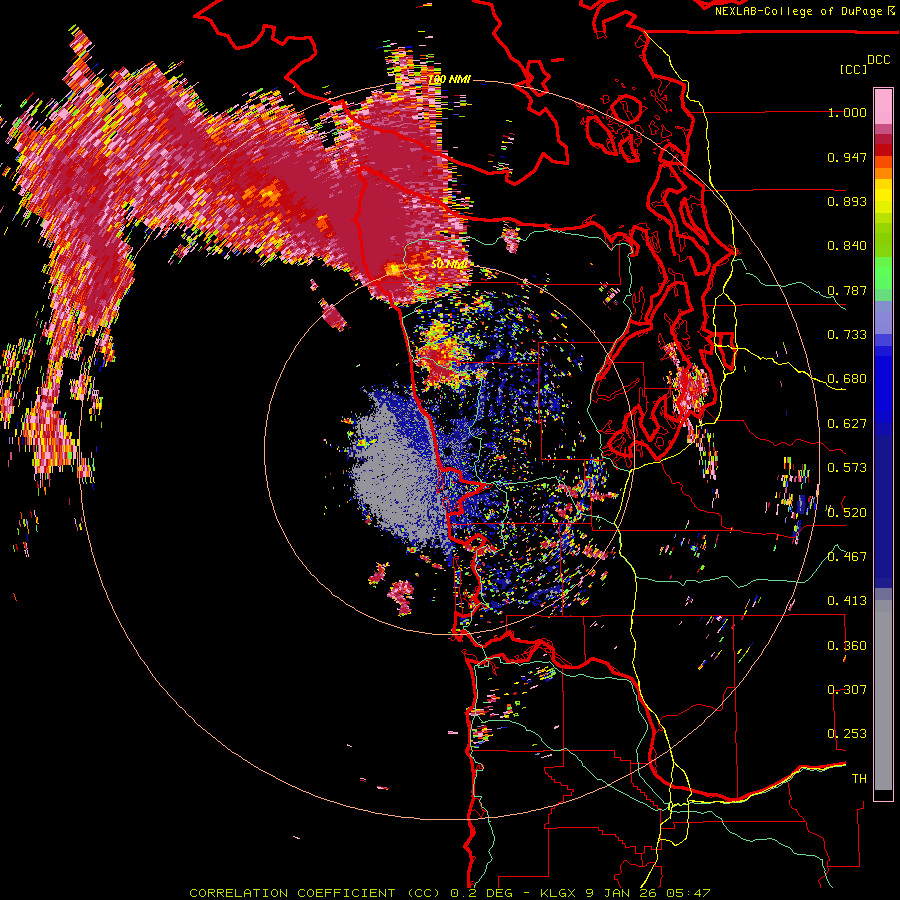Click the 05:47 timestamp in footer

pos(688,893)
